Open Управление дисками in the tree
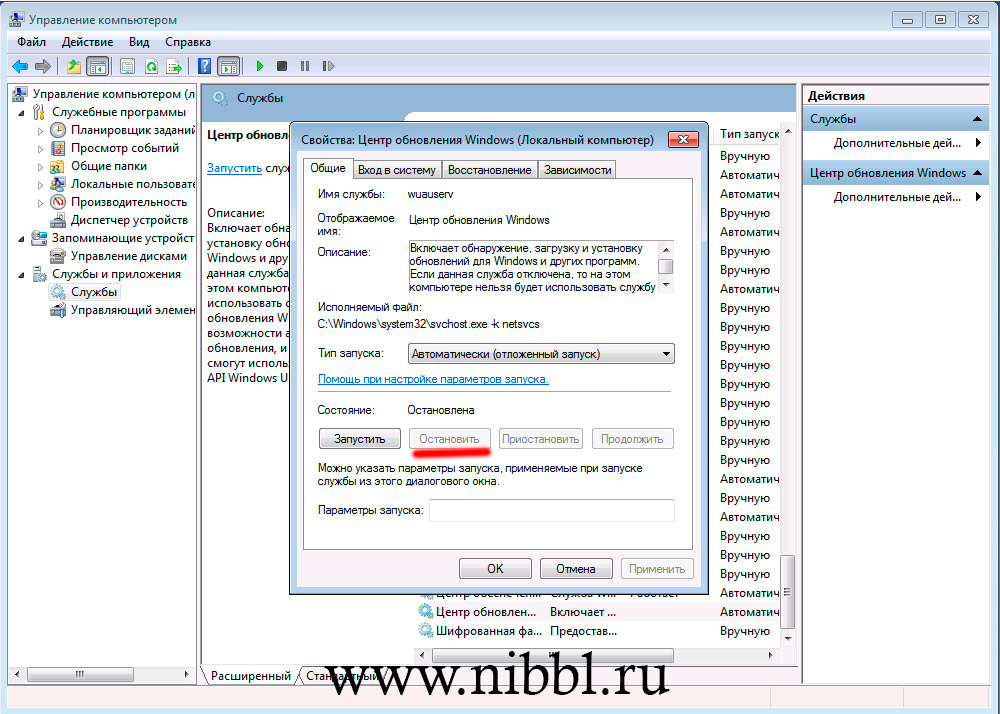The width and height of the screenshot is (1000, 714). [x=129, y=256]
